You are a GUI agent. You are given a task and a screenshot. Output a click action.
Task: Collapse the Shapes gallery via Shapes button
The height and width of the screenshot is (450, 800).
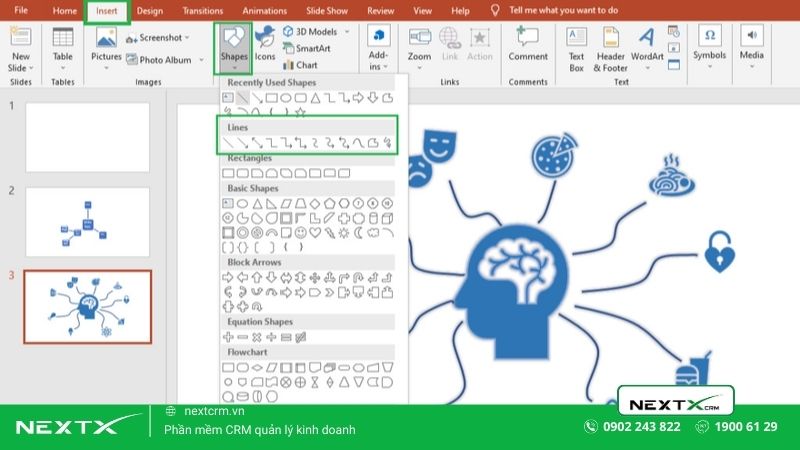(x=234, y=48)
